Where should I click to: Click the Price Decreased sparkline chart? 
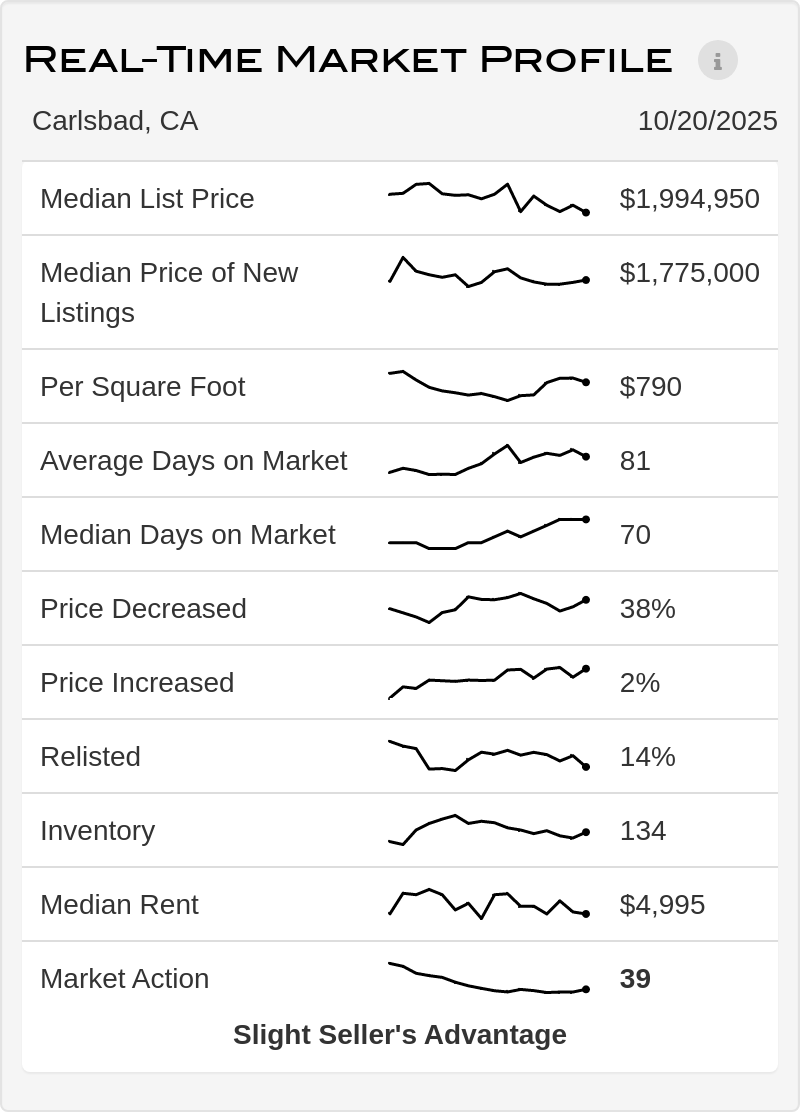click(x=488, y=608)
